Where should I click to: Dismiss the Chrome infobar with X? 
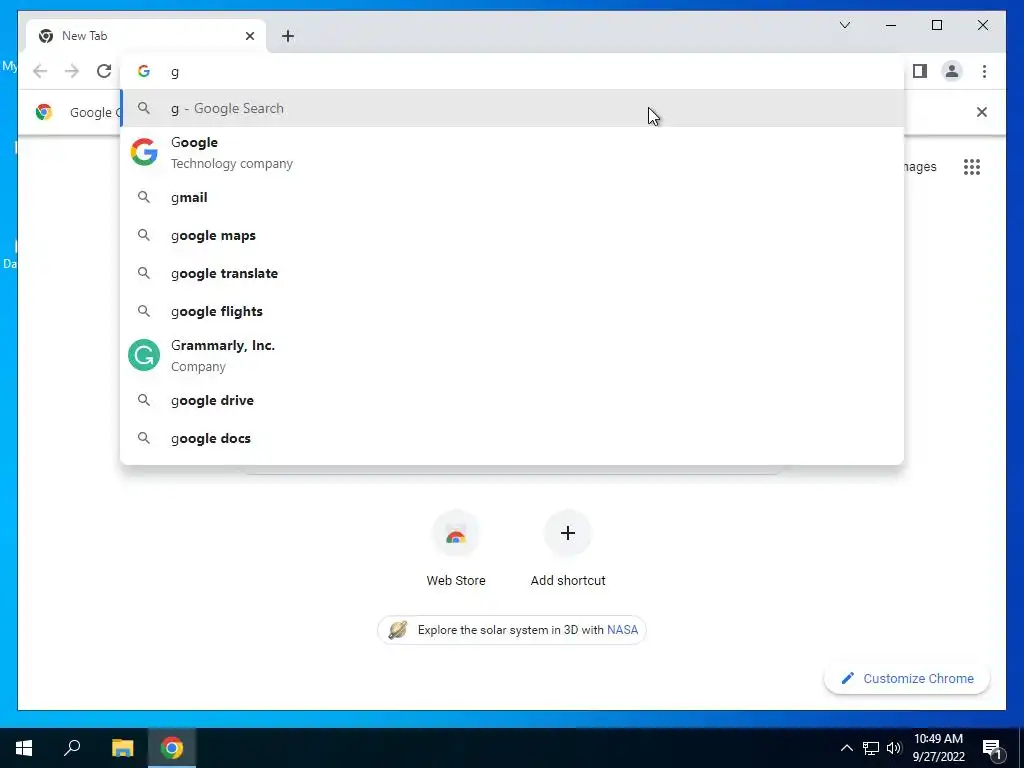(982, 112)
